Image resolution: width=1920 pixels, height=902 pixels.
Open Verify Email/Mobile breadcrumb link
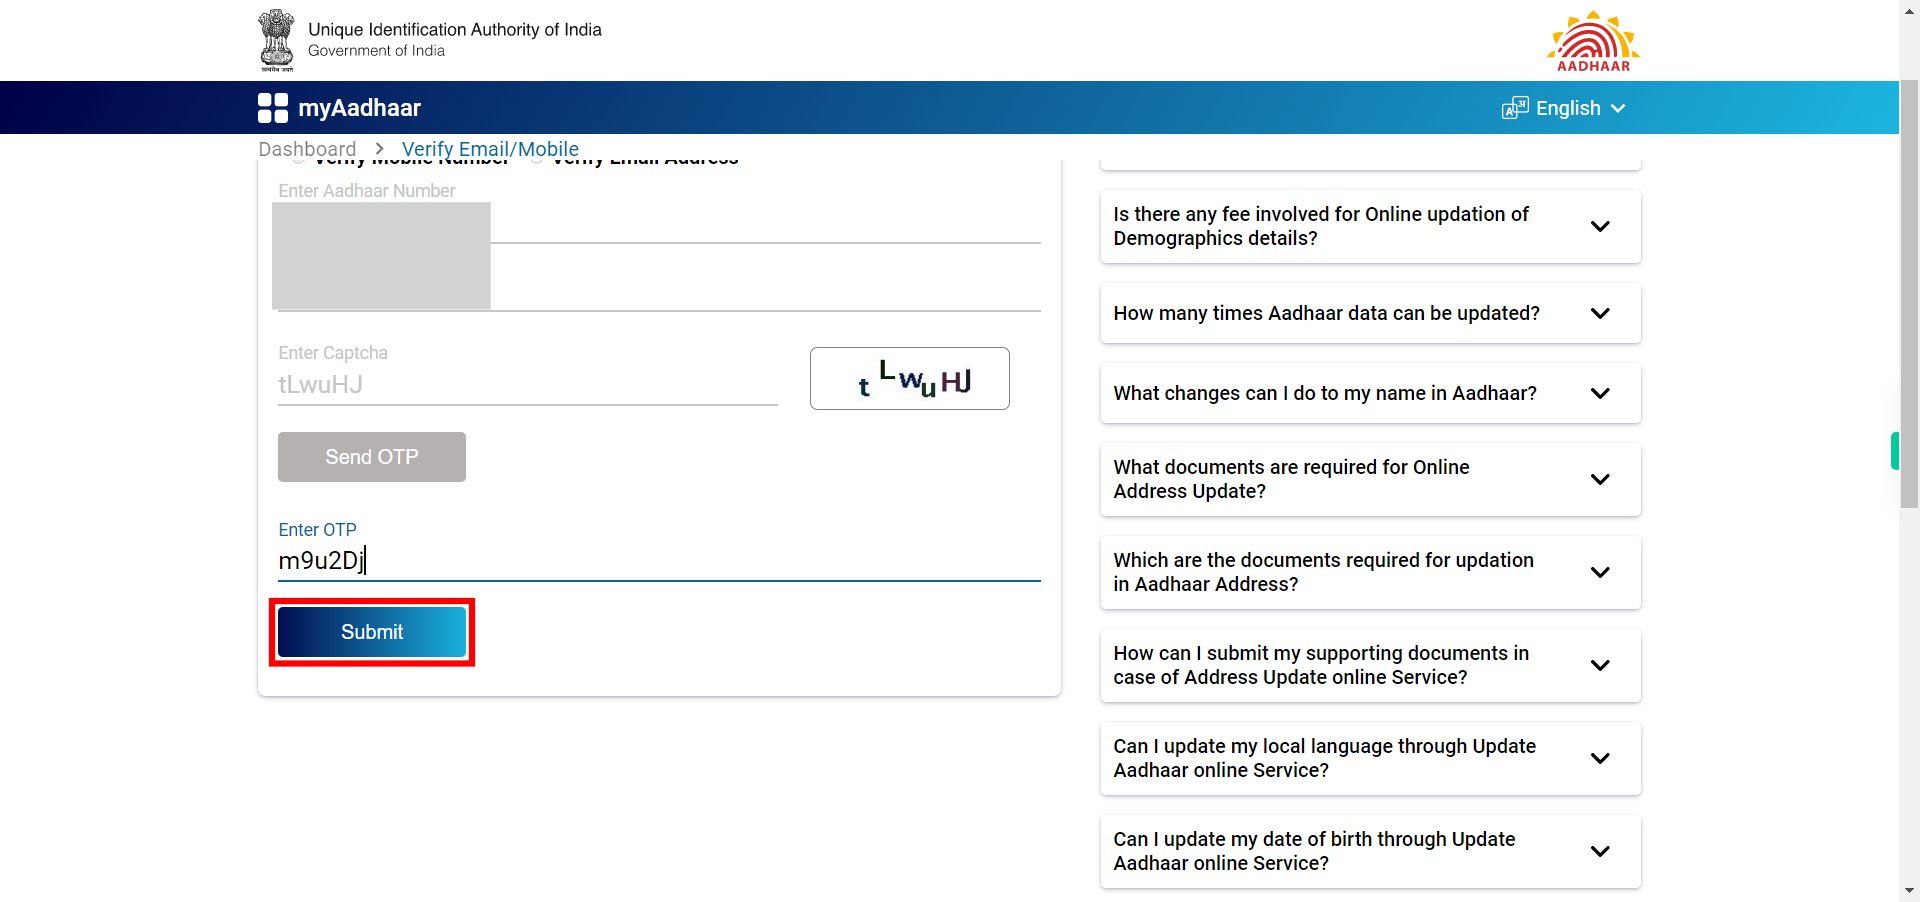pyautogui.click(x=490, y=149)
